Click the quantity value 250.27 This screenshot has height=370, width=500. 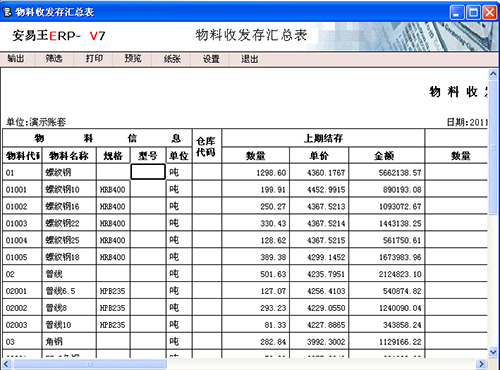pos(273,207)
